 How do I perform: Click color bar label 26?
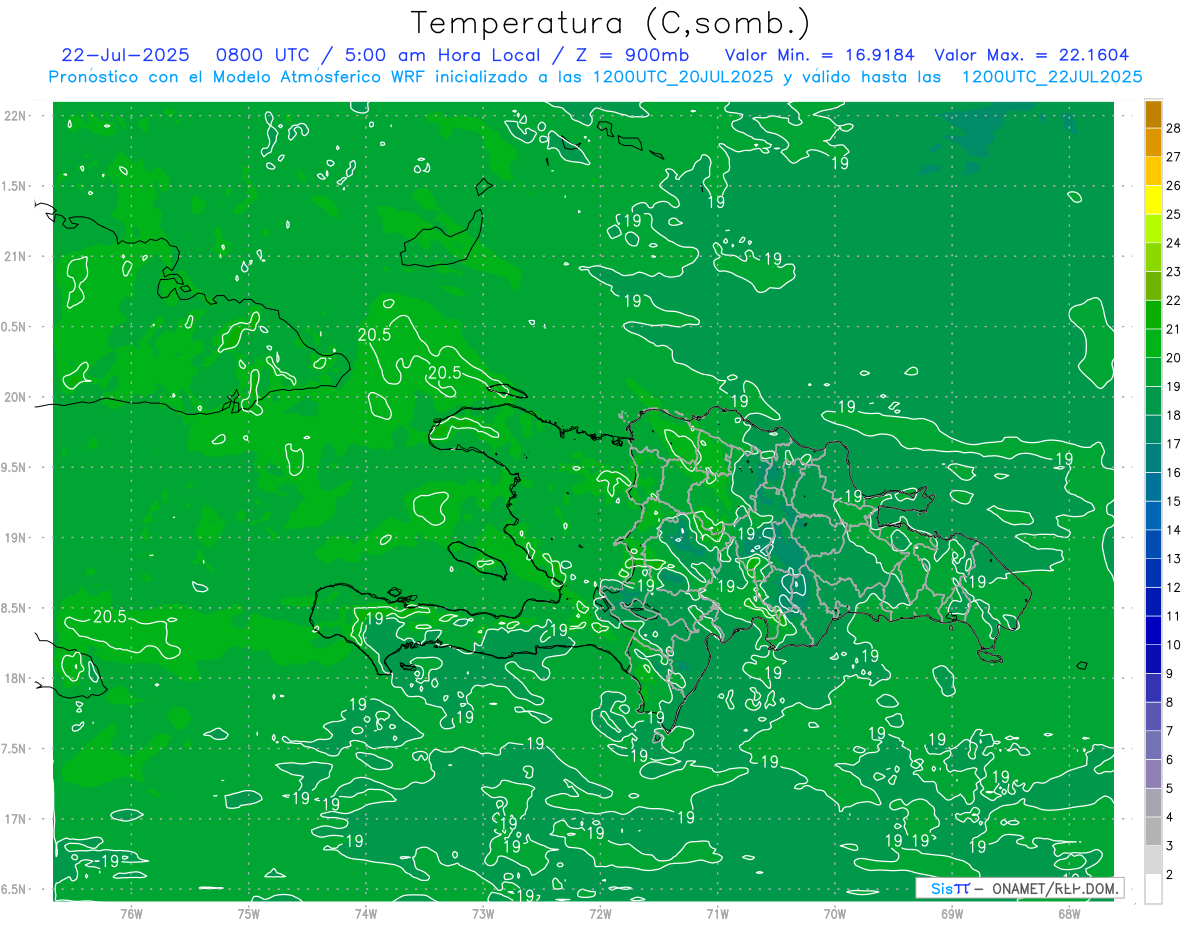(1173, 185)
